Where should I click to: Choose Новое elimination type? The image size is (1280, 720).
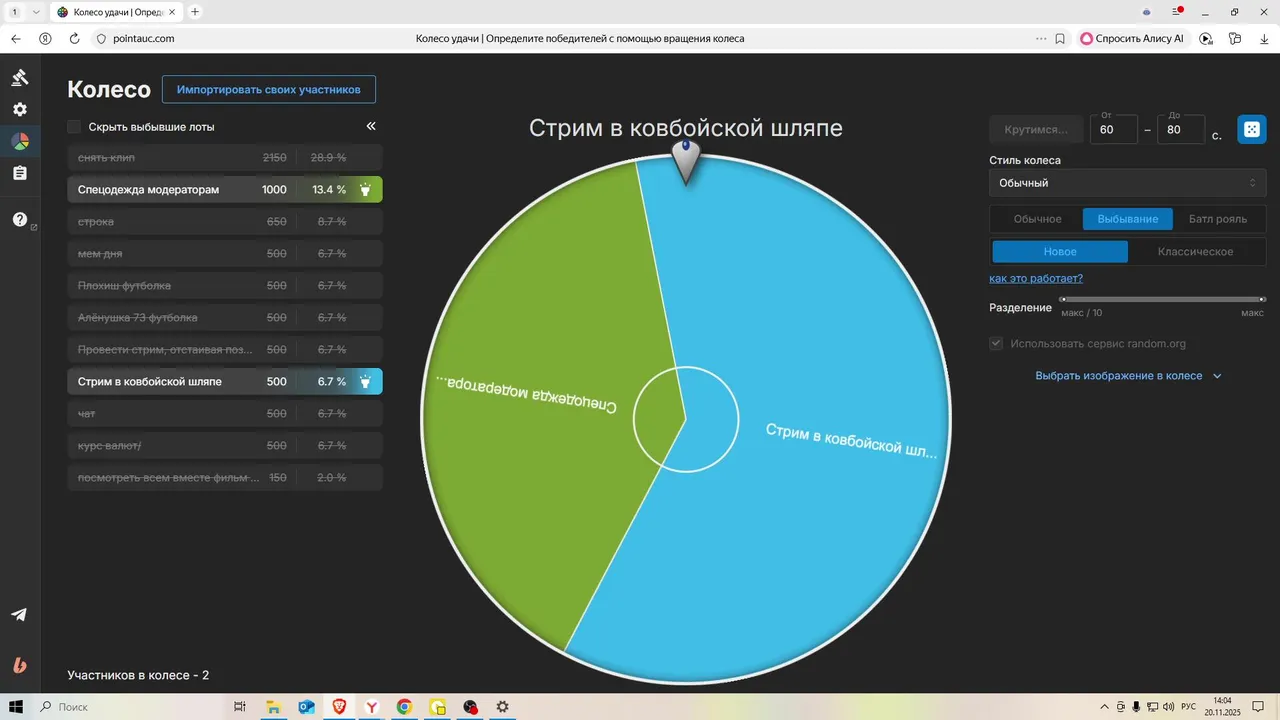[x=1060, y=252]
